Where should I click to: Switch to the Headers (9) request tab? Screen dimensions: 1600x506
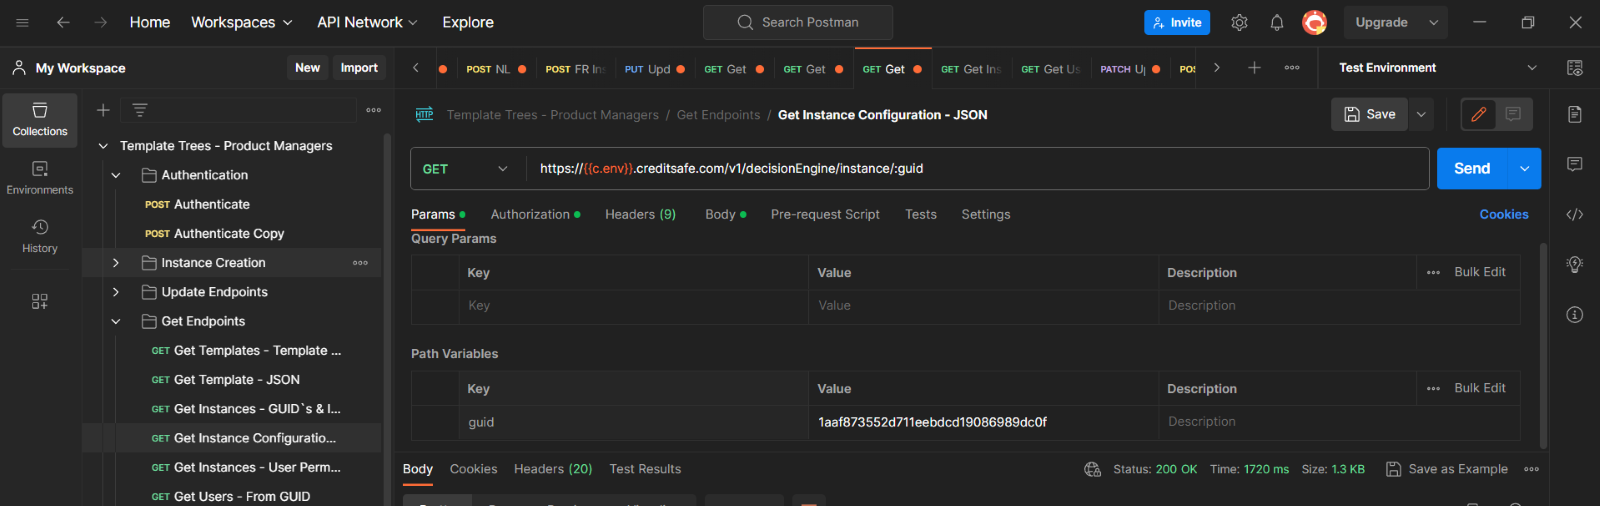coord(640,214)
